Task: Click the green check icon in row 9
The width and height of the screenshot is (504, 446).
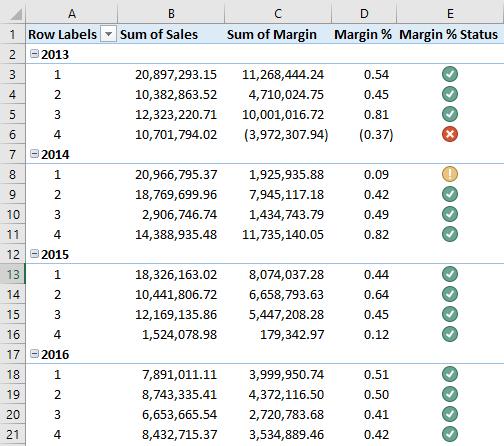Action: [450, 194]
